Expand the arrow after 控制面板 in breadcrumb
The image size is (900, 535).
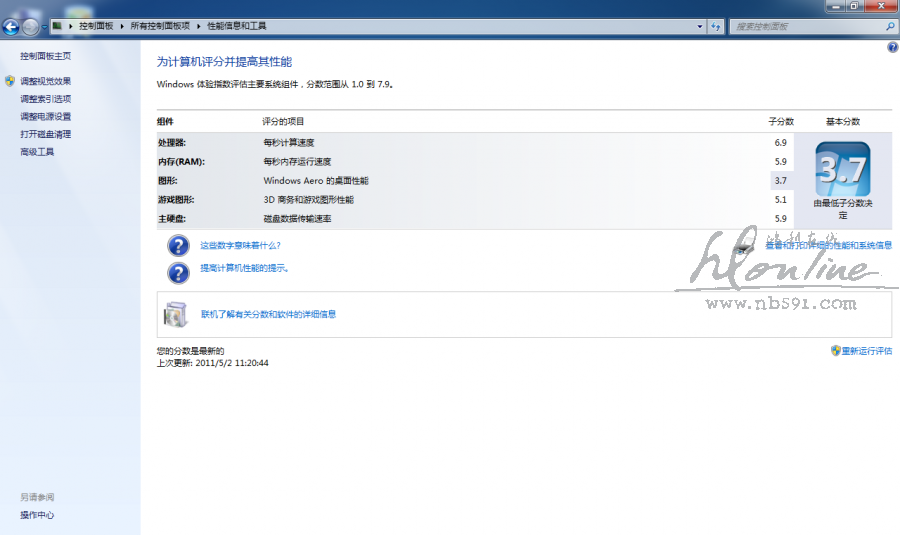point(123,26)
